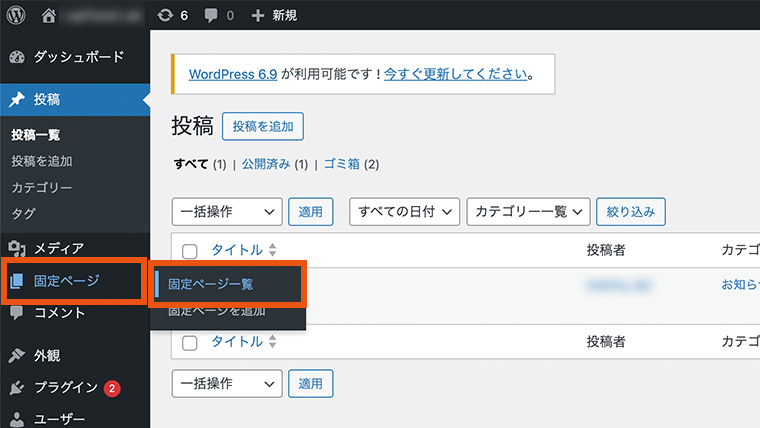
Task: Open プラグイン menu label in sidebar
Action: point(66,387)
